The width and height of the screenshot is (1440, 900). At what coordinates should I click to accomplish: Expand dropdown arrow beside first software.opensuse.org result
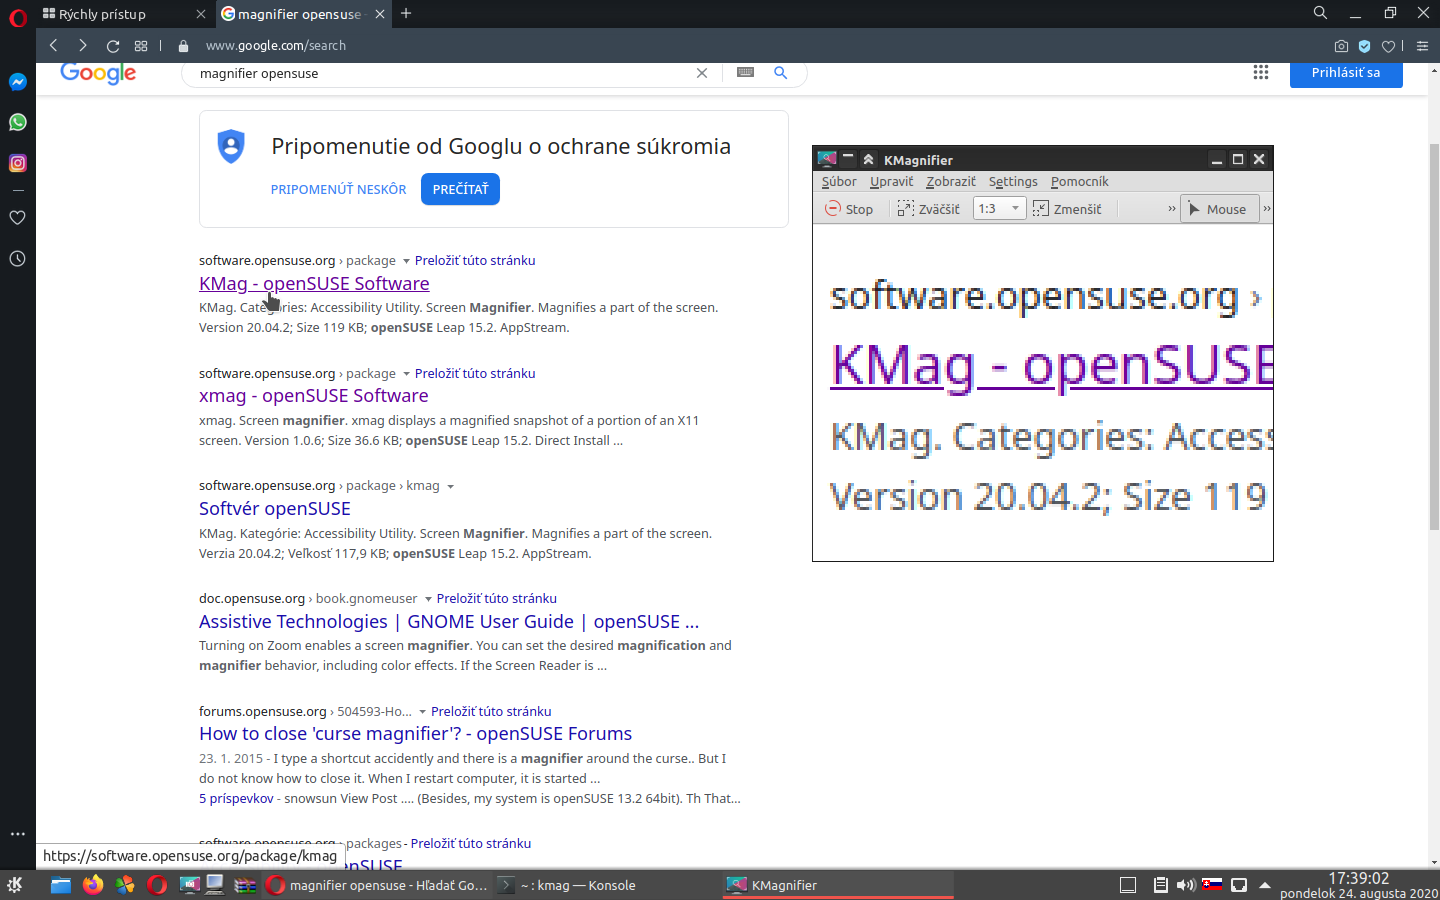pyautogui.click(x=406, y=261)
